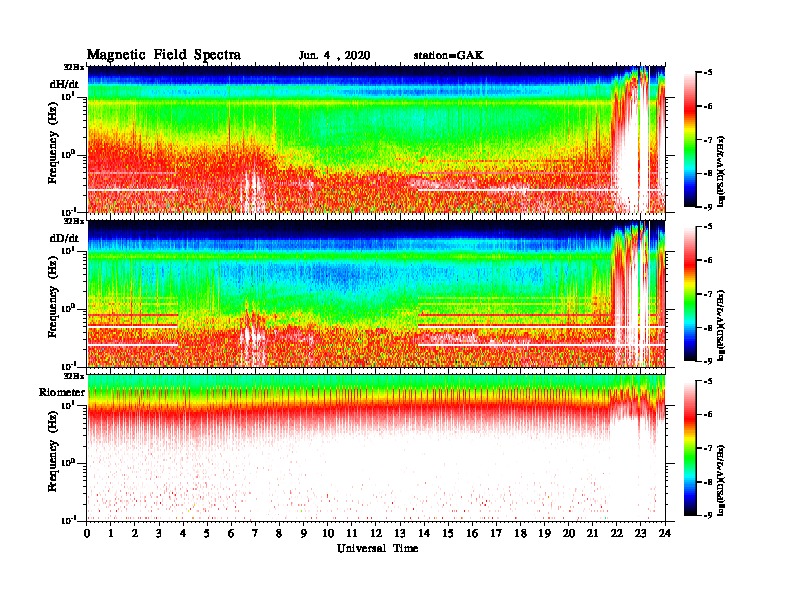Click hour tick label "22" on time axis
Screen dimensions: 792x612
pyautogui.click(x=617, y=533)
